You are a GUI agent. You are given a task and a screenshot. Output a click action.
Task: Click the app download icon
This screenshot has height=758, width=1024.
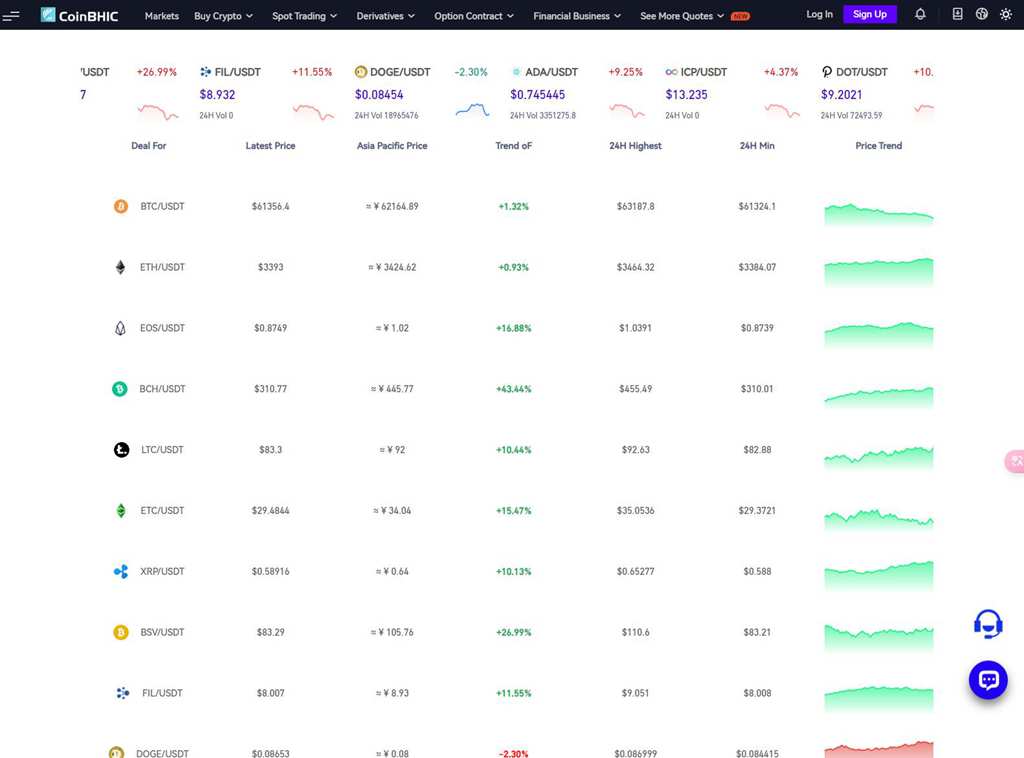tap(957, 14)
